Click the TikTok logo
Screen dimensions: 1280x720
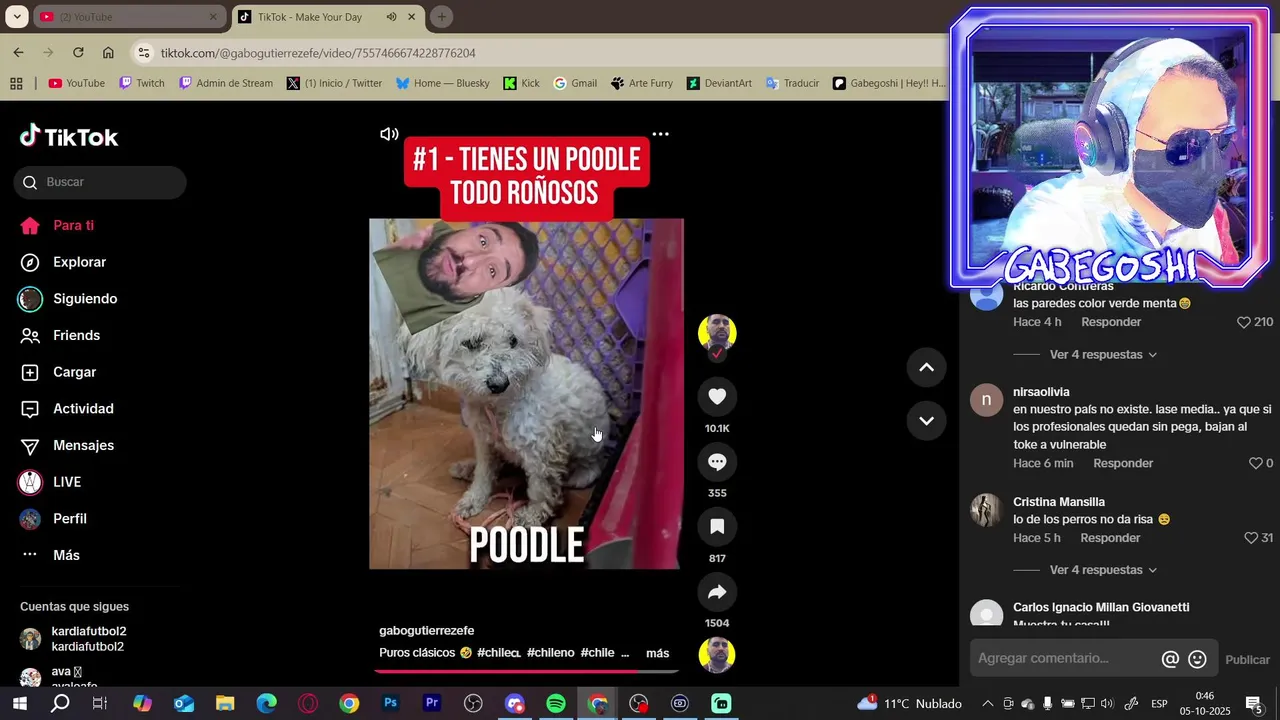pyautogui.click(x=69, y=137)
